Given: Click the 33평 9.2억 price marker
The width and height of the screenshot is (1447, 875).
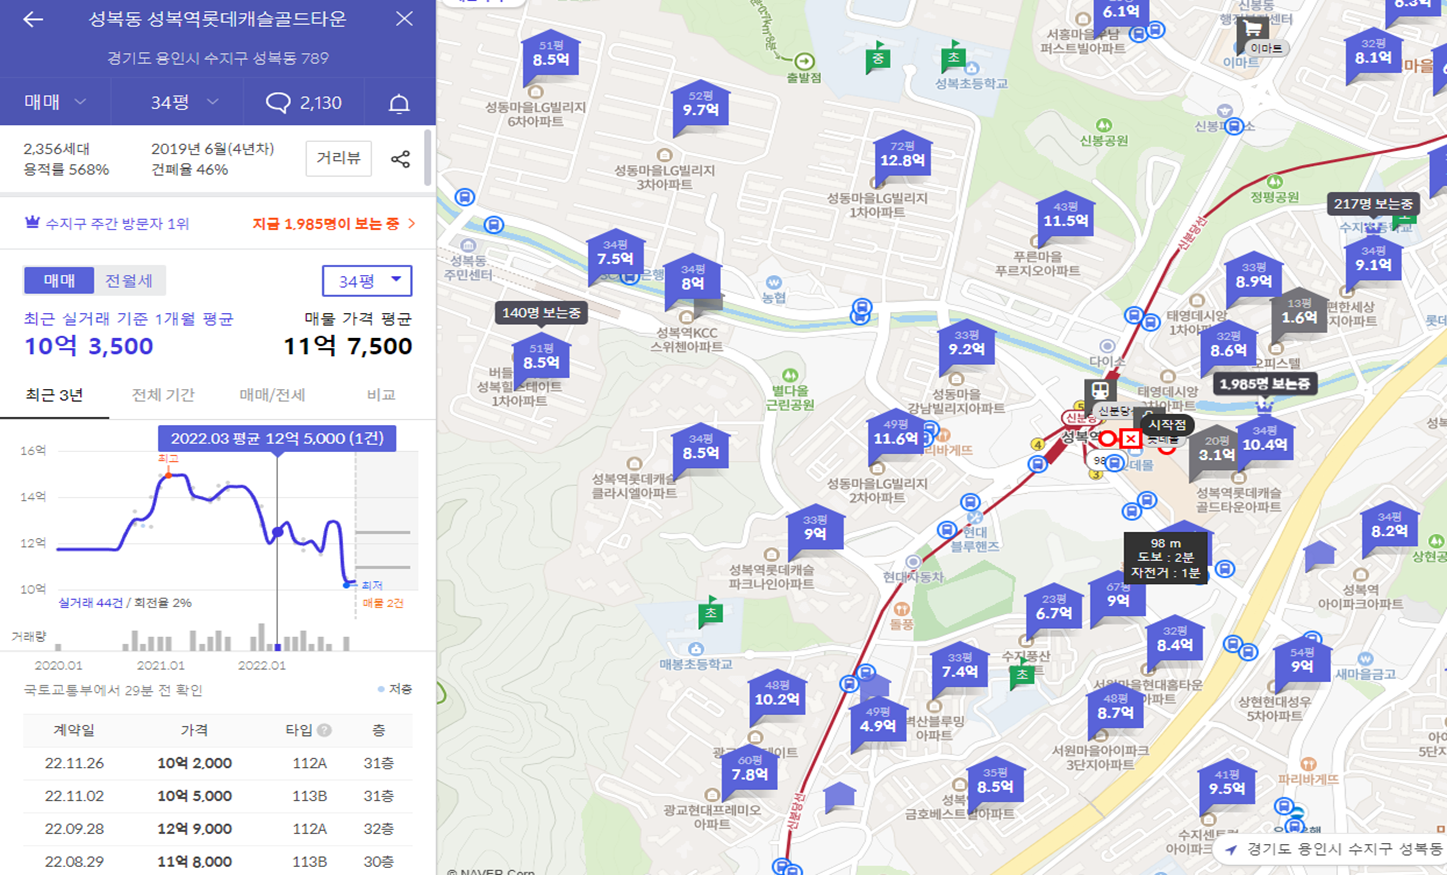Looking at the screenshot, I should coord(966,348).
